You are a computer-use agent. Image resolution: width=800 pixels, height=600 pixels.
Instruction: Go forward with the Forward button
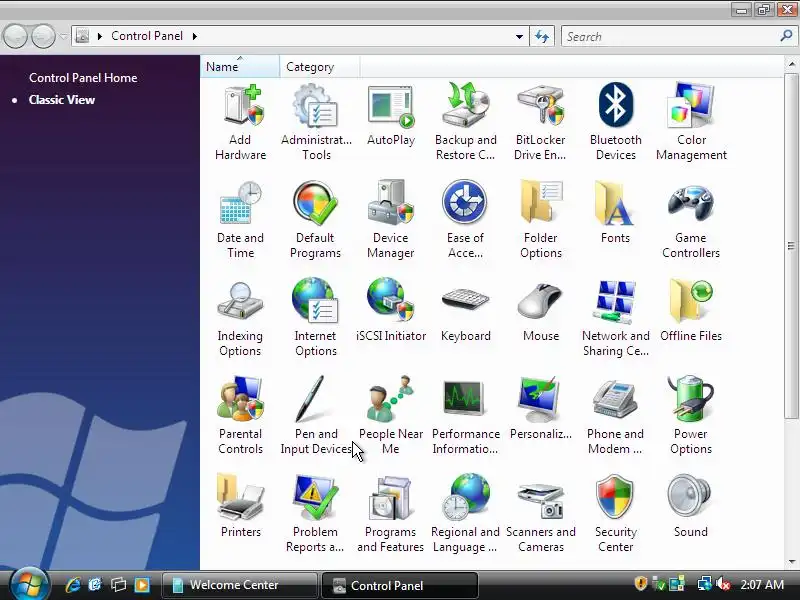point(43,36)
